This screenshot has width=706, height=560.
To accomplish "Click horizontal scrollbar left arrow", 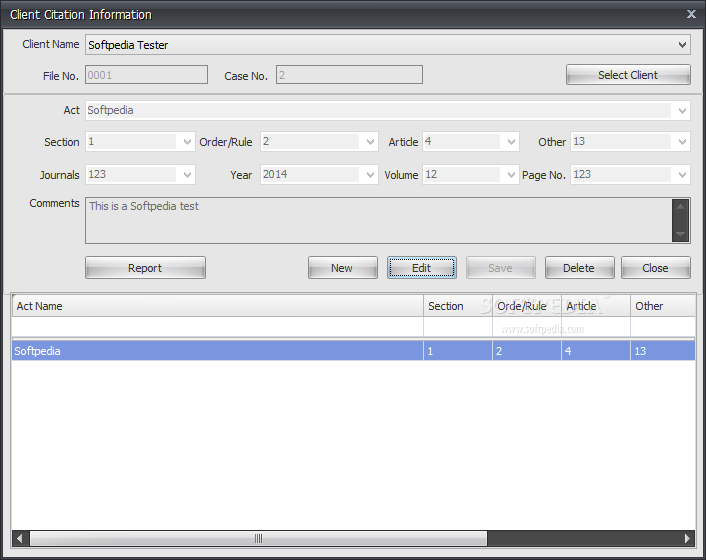I will coord(20,538).
